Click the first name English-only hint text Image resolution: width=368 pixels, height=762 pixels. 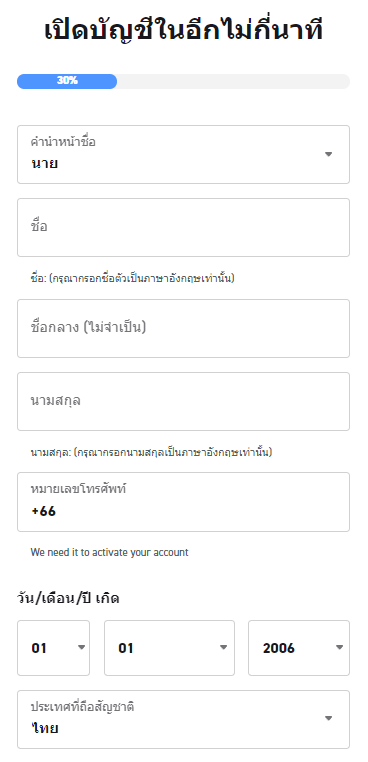click(132, 279)
